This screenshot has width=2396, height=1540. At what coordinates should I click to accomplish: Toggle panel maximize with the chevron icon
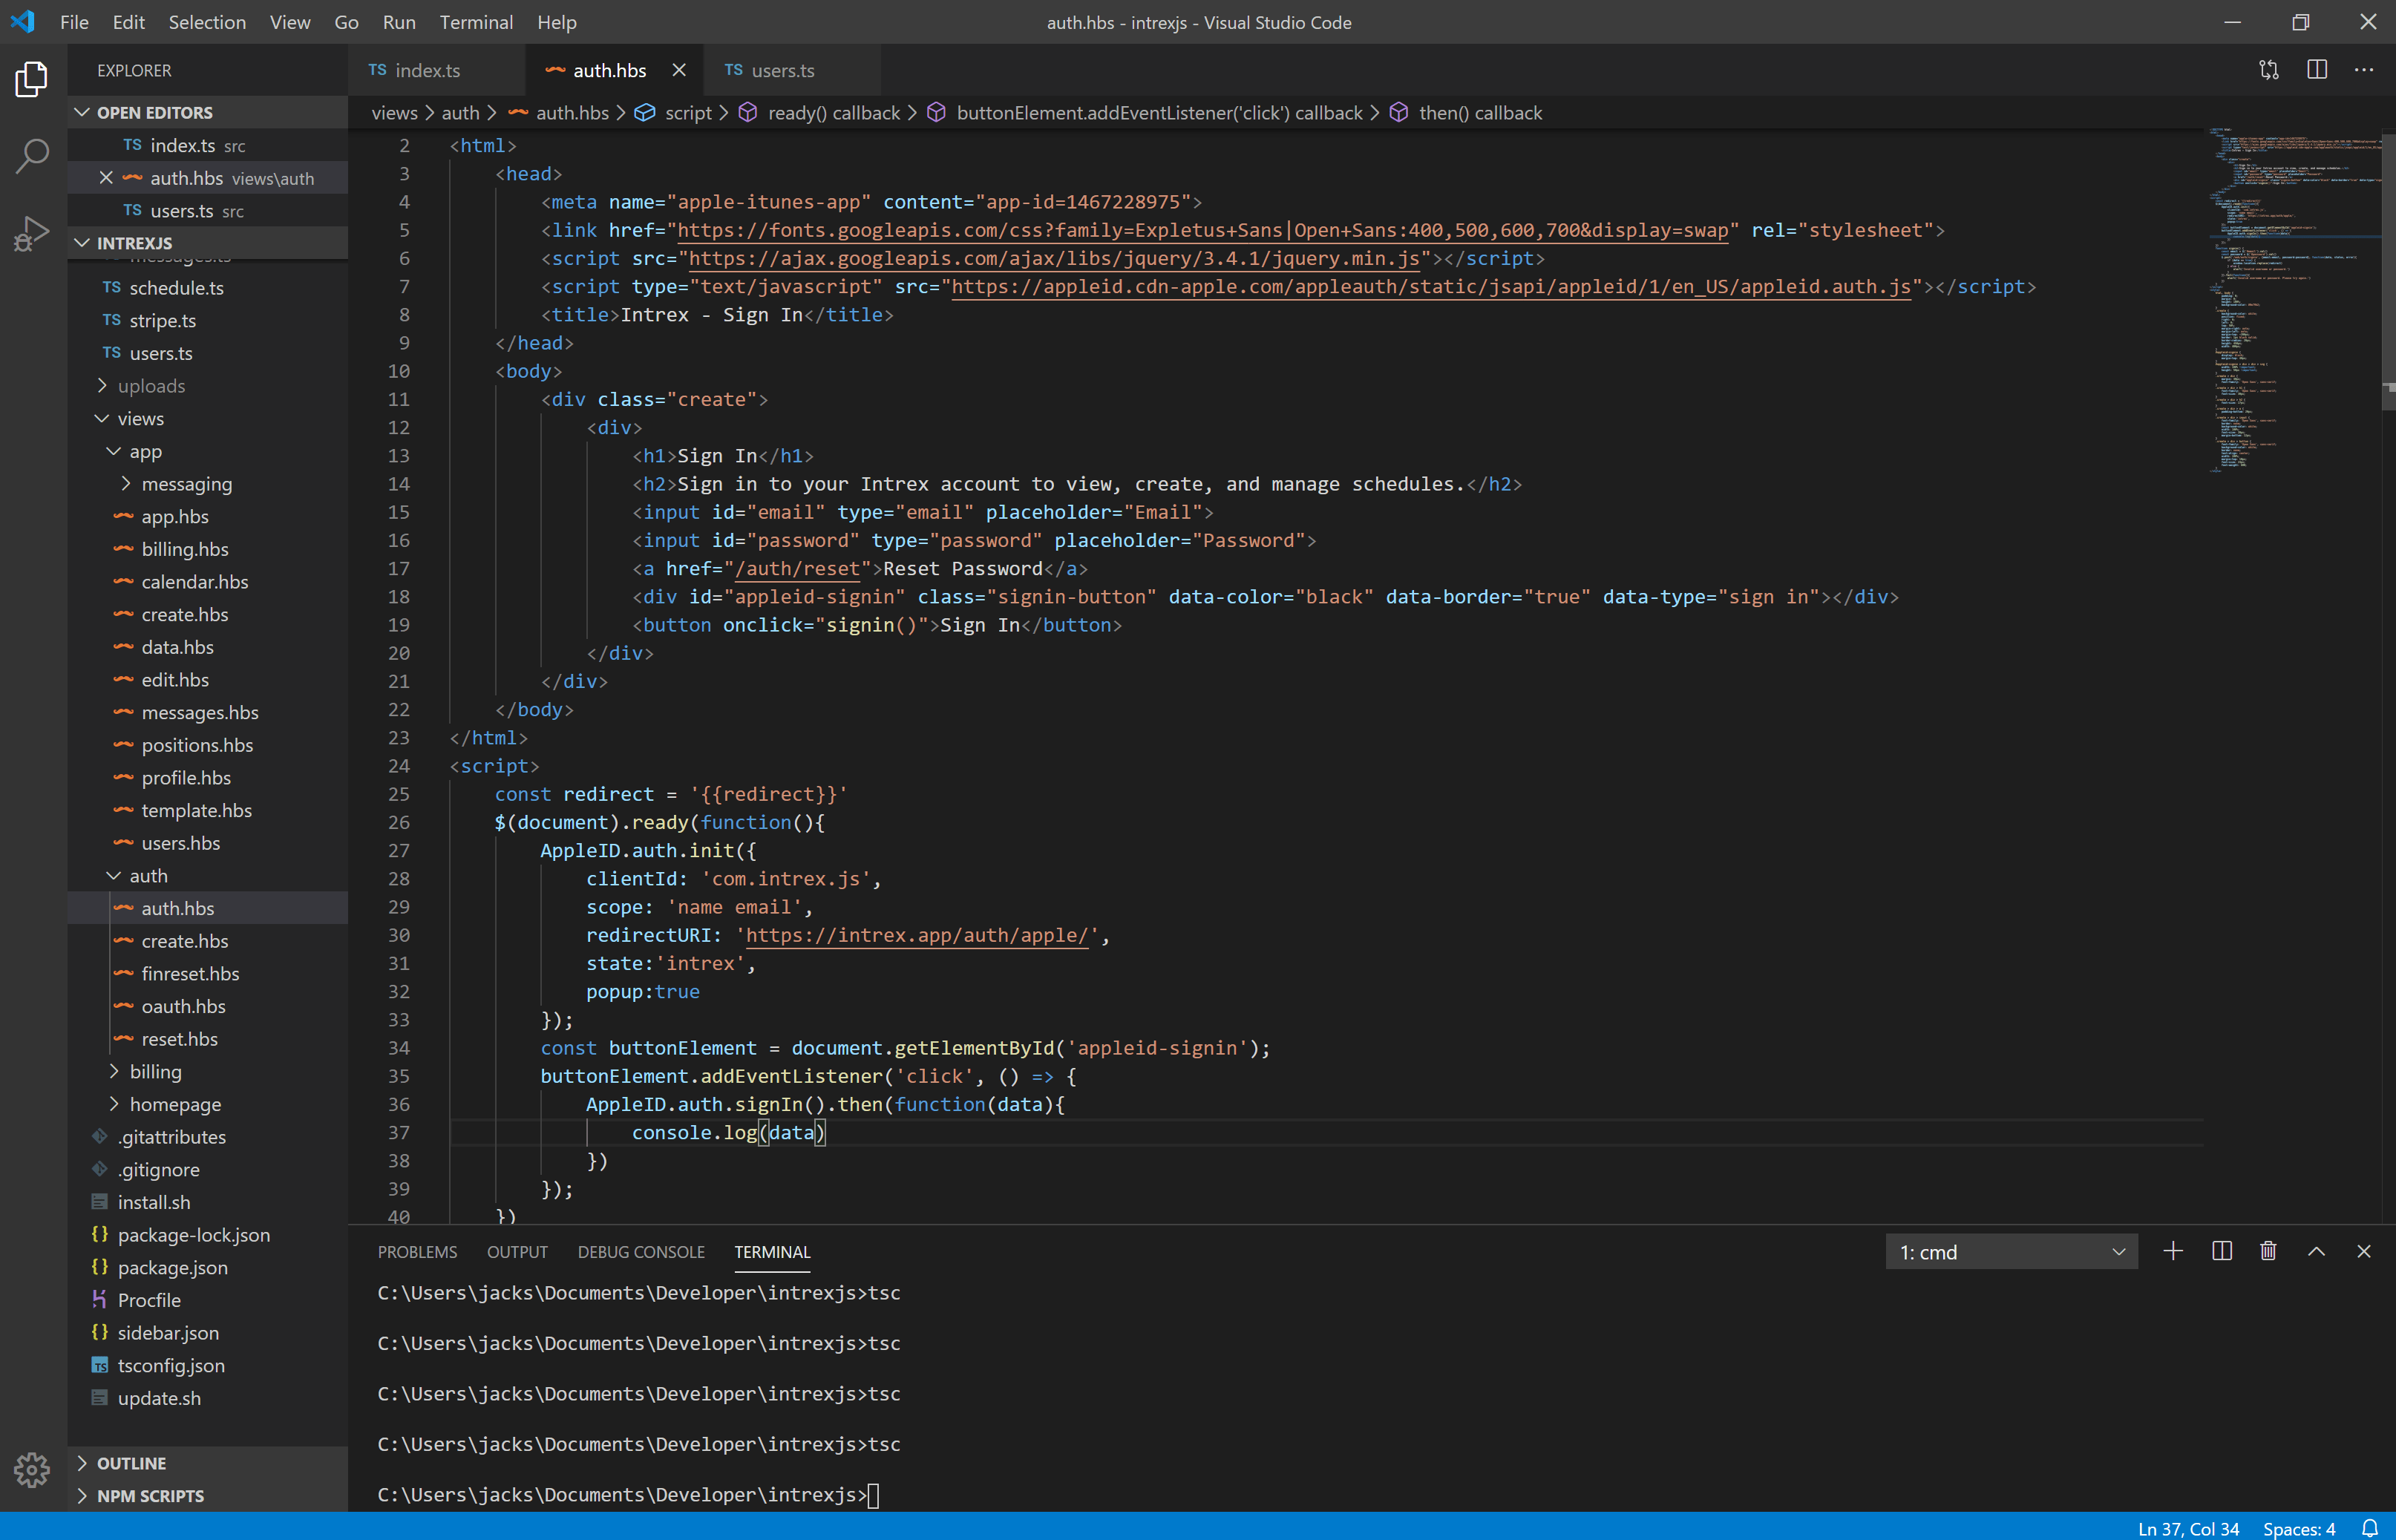click(x=2315, y=1251)
